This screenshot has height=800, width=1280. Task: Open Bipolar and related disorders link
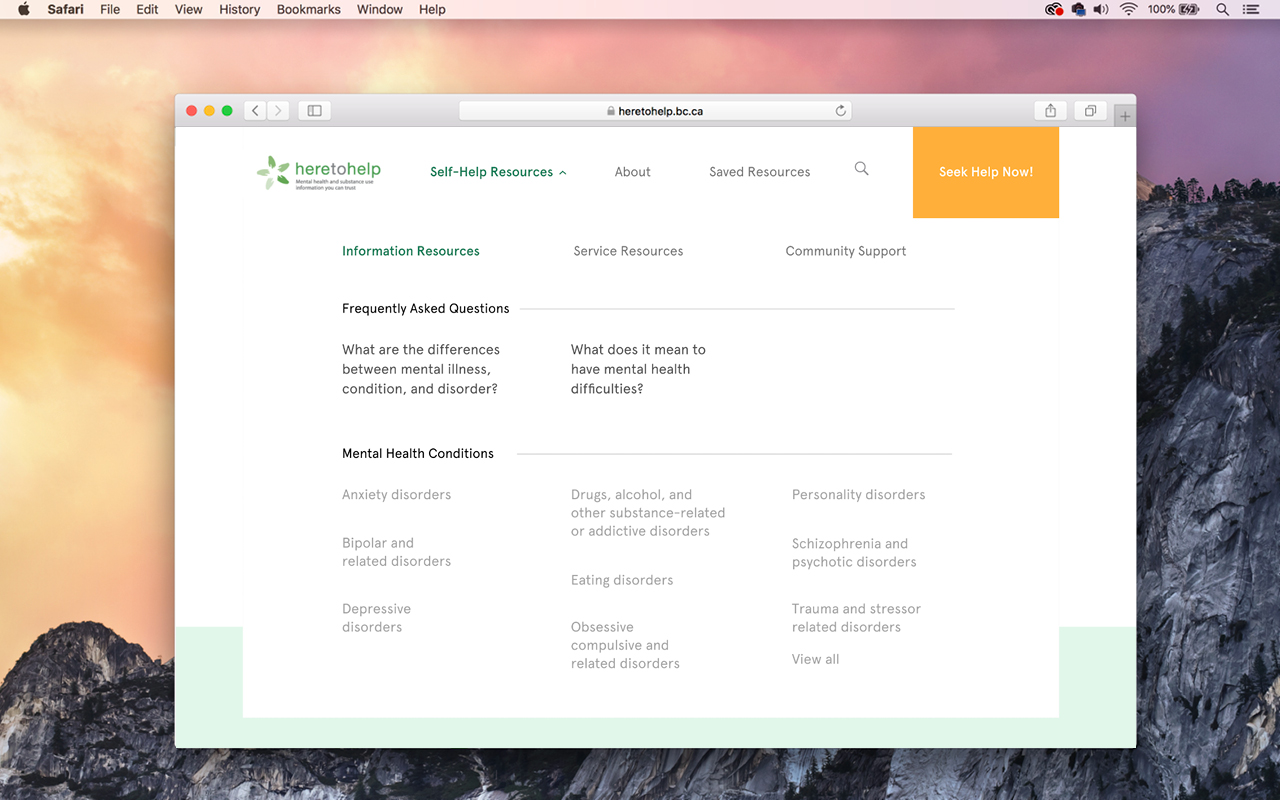(396, 552)
